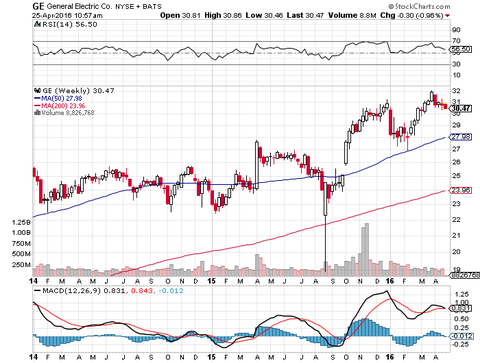Click the yellow latest weekly candlestick

pos(446,107)
